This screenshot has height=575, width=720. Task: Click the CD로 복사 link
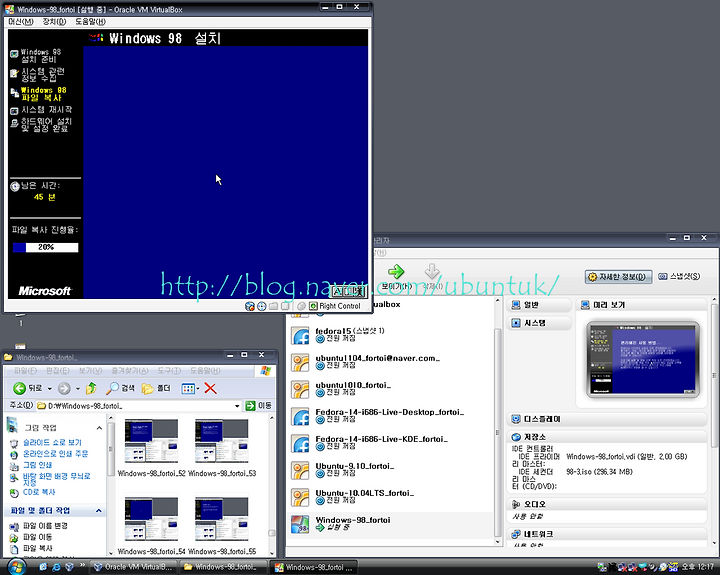[x=39, y=492]
